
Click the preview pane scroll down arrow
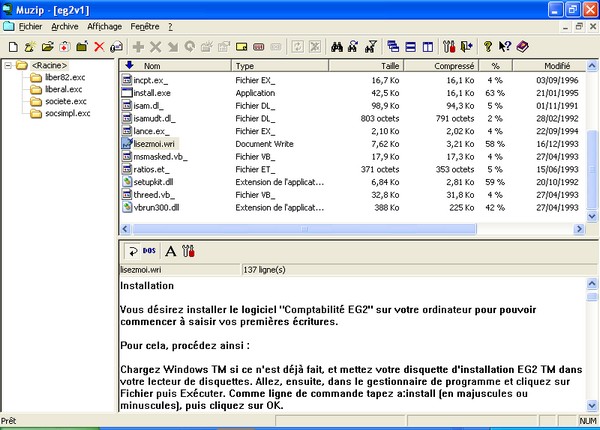click(592, 405)
